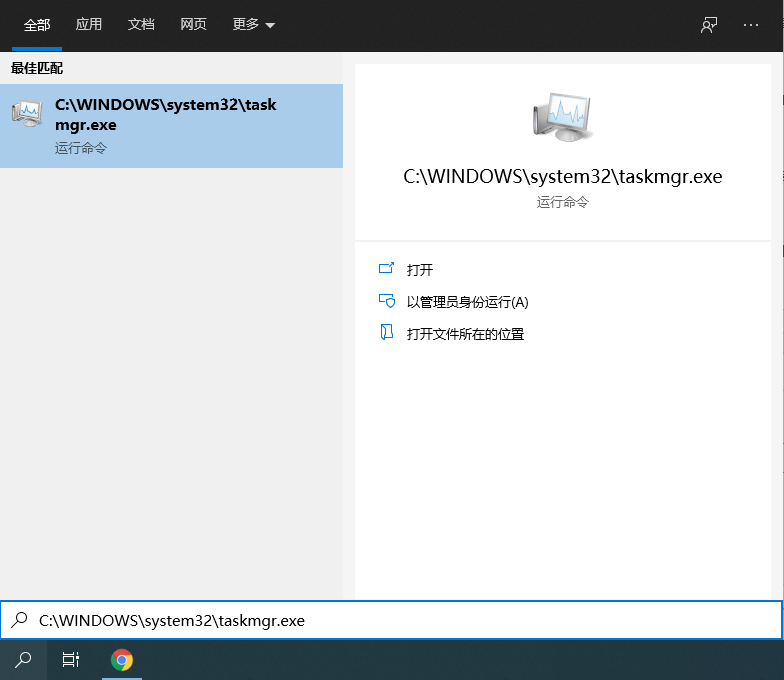Click the open arrow icon beside 打开

click(386, 268)
